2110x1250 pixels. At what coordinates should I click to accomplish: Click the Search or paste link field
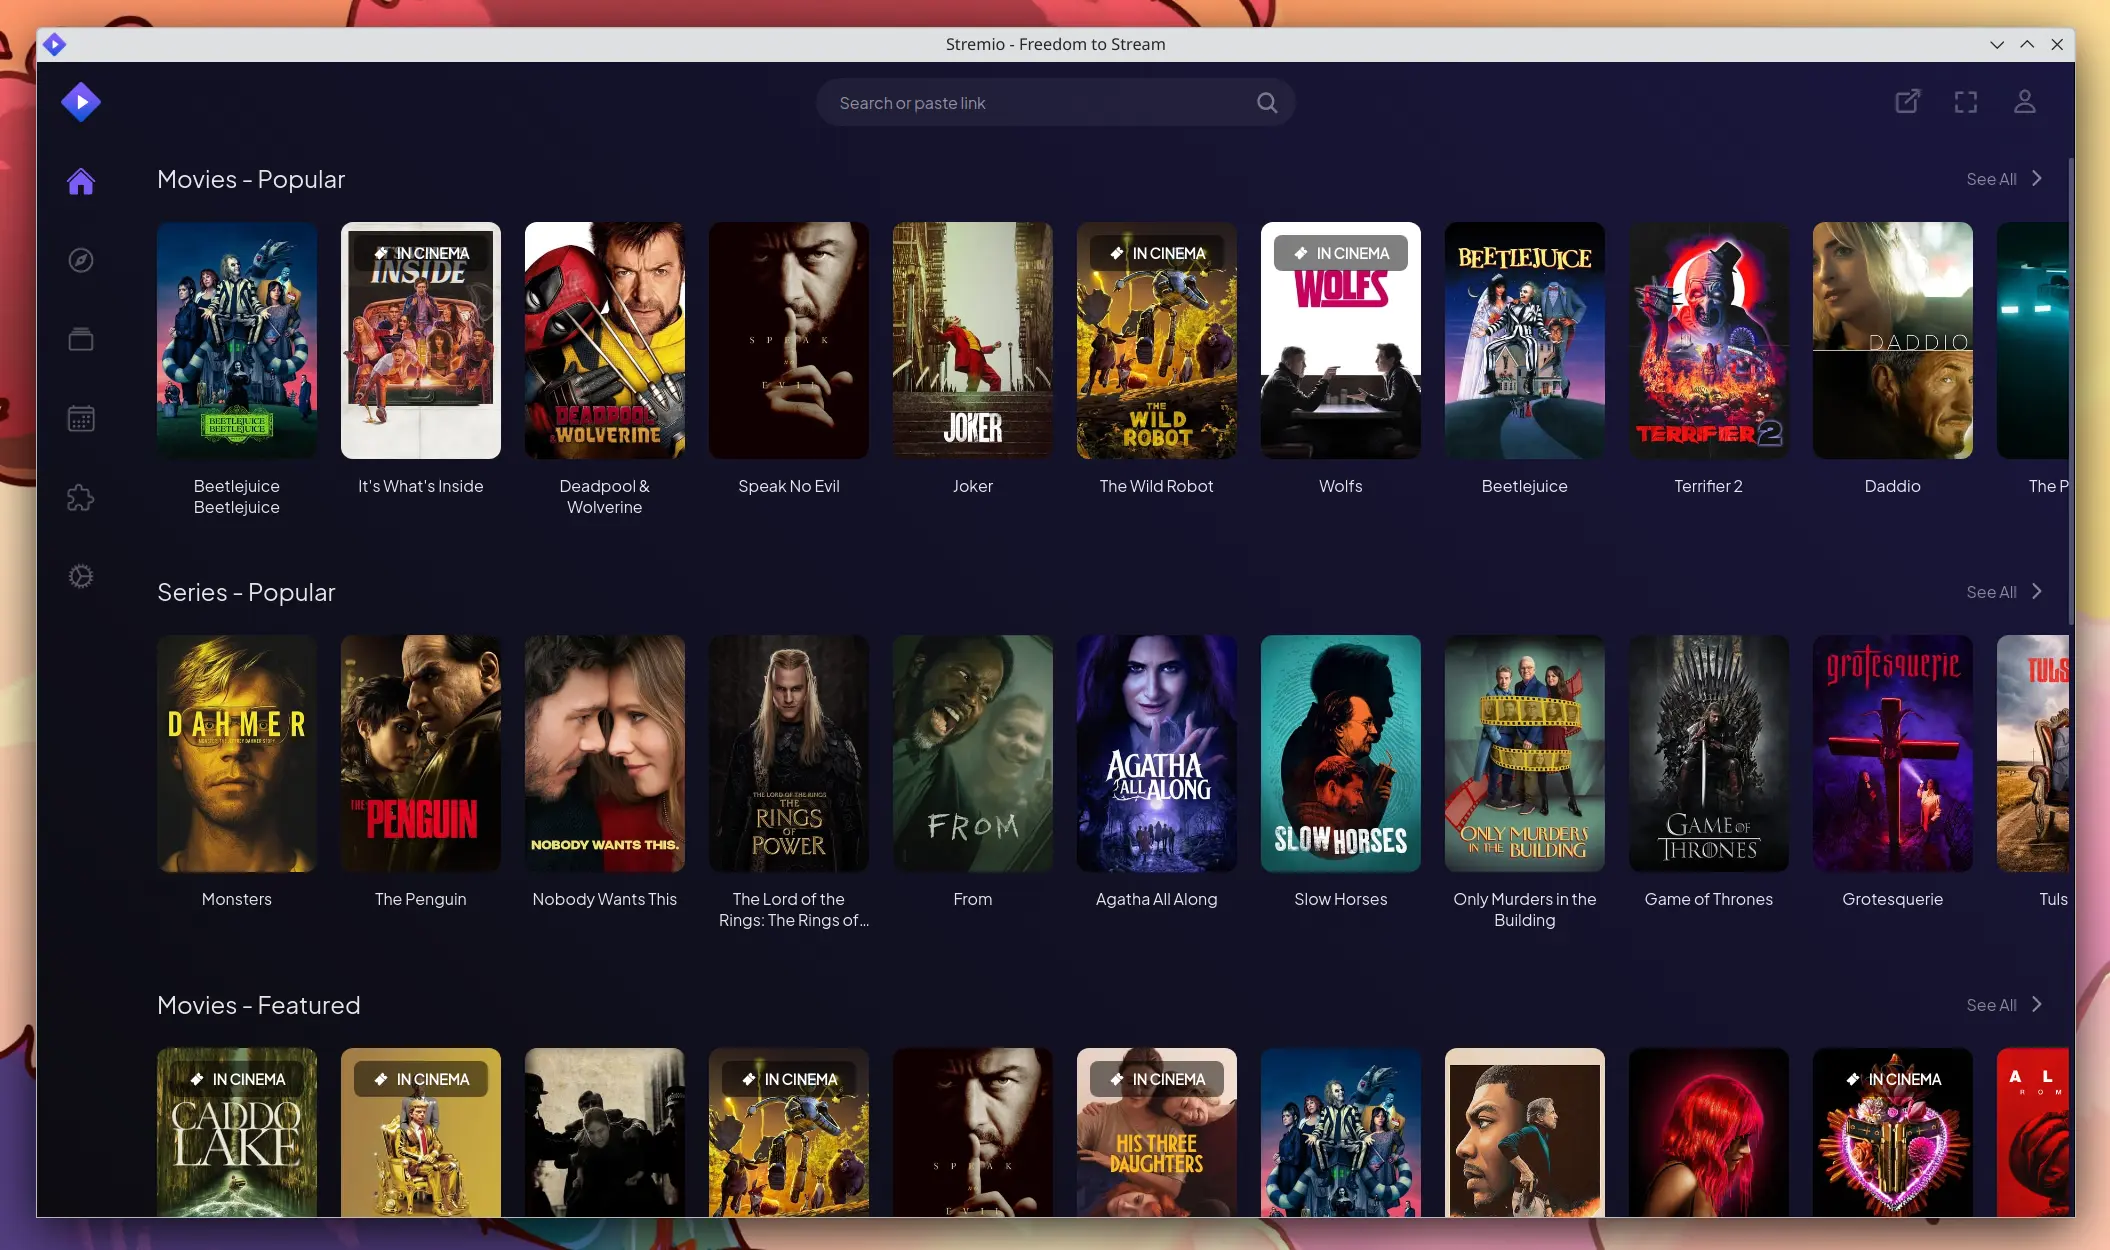(x=1055, y=103)
